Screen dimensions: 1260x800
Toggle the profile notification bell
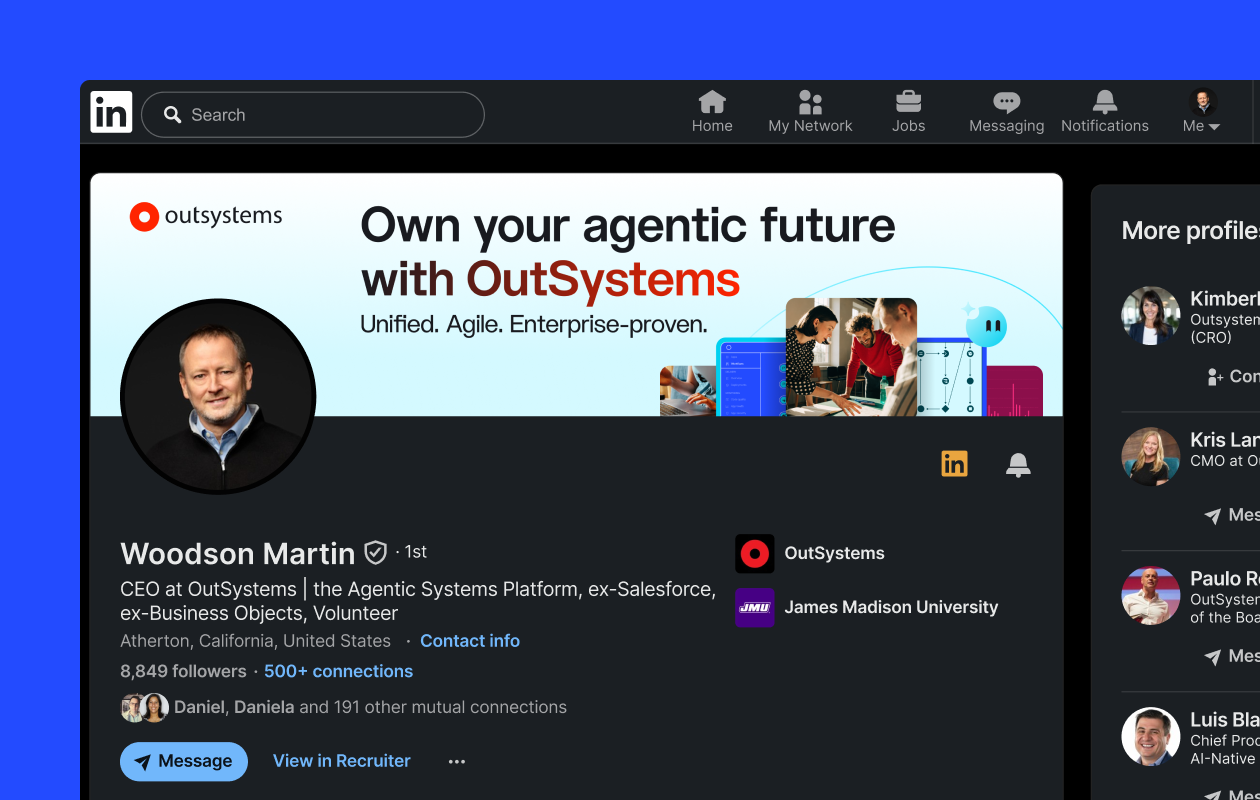[1018, 464]
